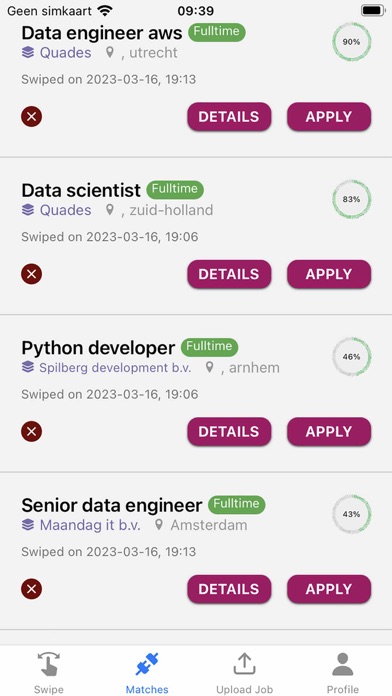Apply to the Python developer job
The image size is (392, 696).
[329, 431]
